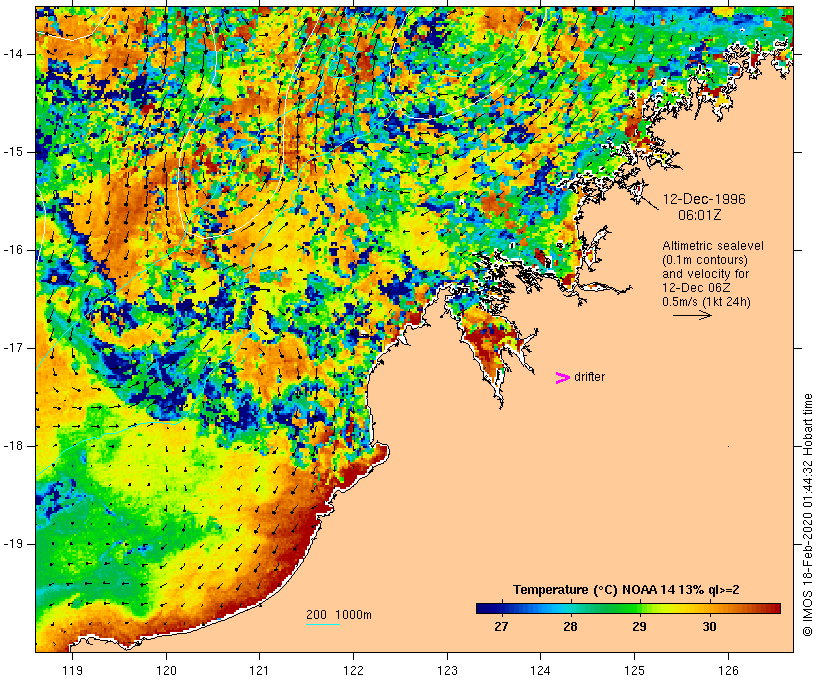Click the colorbar label '27'
Screen dimensions: 820x680
point(501,627)
